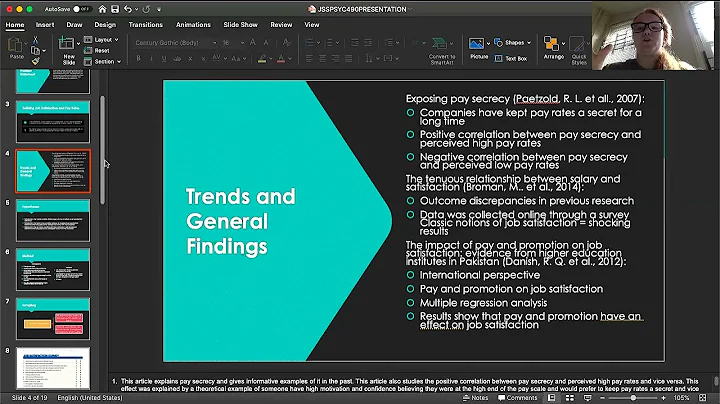Copy selection with Copy icon
This screenshot has height=404, width=720.
[35, 50]
